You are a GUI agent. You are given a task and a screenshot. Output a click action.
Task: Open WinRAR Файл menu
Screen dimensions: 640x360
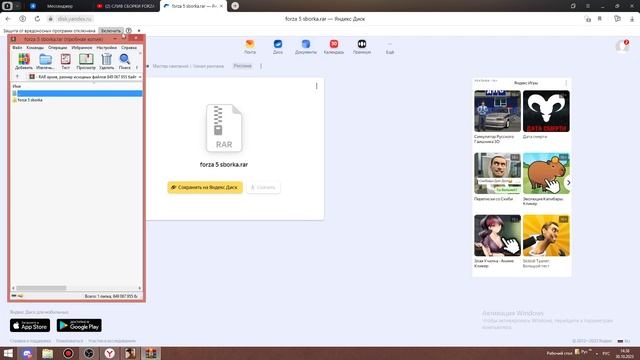pos(17,48)
